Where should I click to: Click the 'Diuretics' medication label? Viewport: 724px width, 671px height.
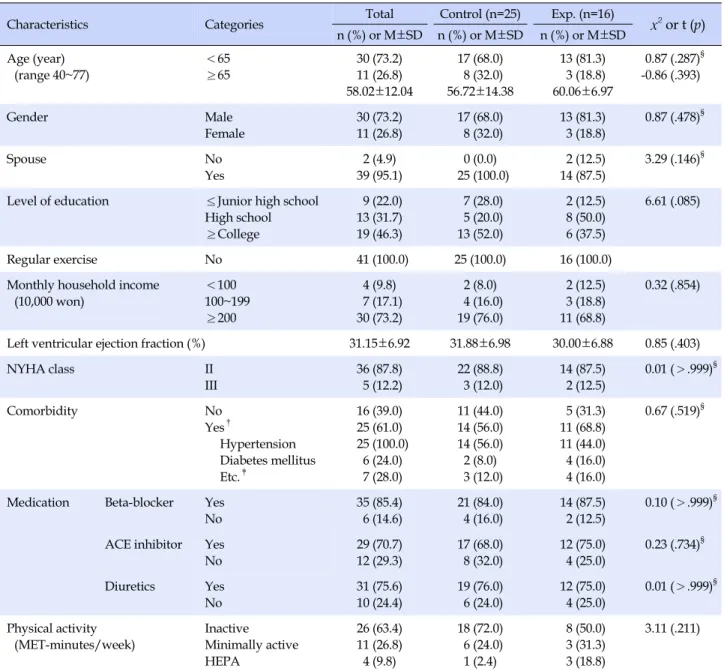point(130,586)
